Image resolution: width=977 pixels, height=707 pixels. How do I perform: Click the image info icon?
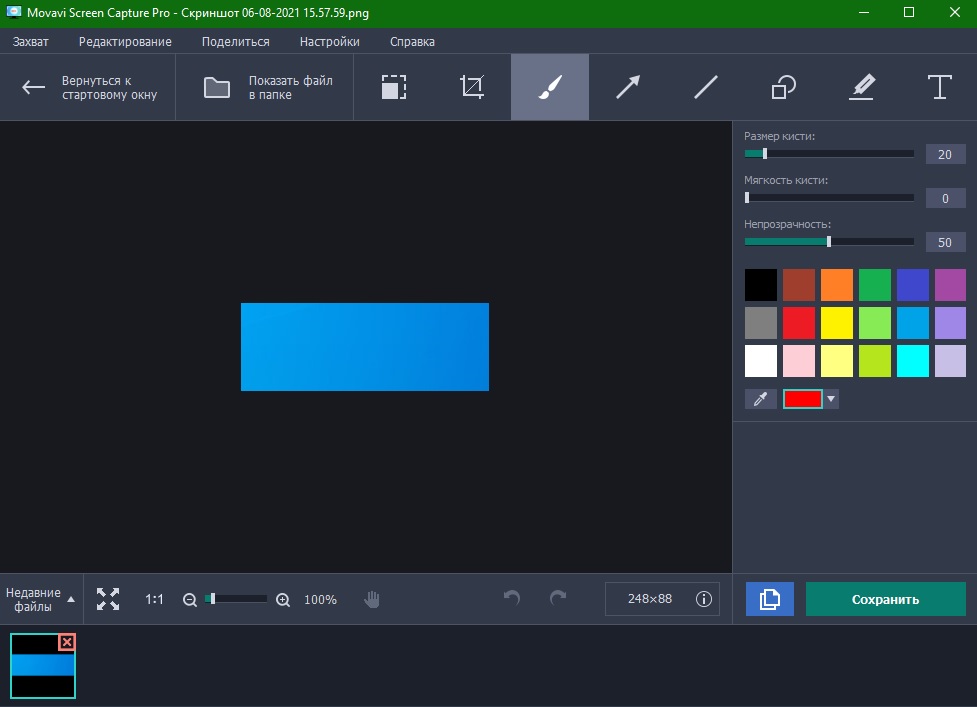(703, 599)
